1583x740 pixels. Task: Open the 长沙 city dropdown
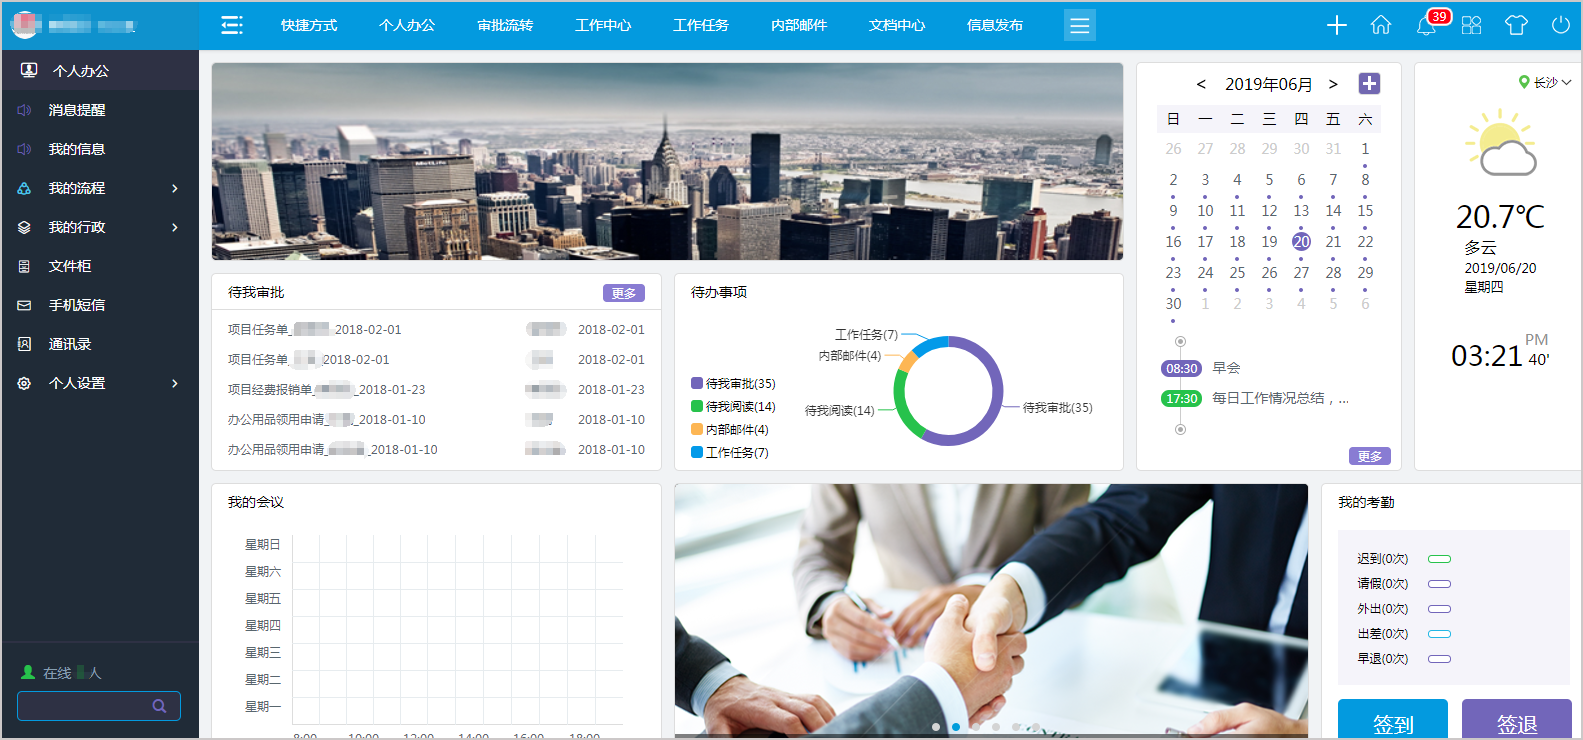[x=1545, y=82]
